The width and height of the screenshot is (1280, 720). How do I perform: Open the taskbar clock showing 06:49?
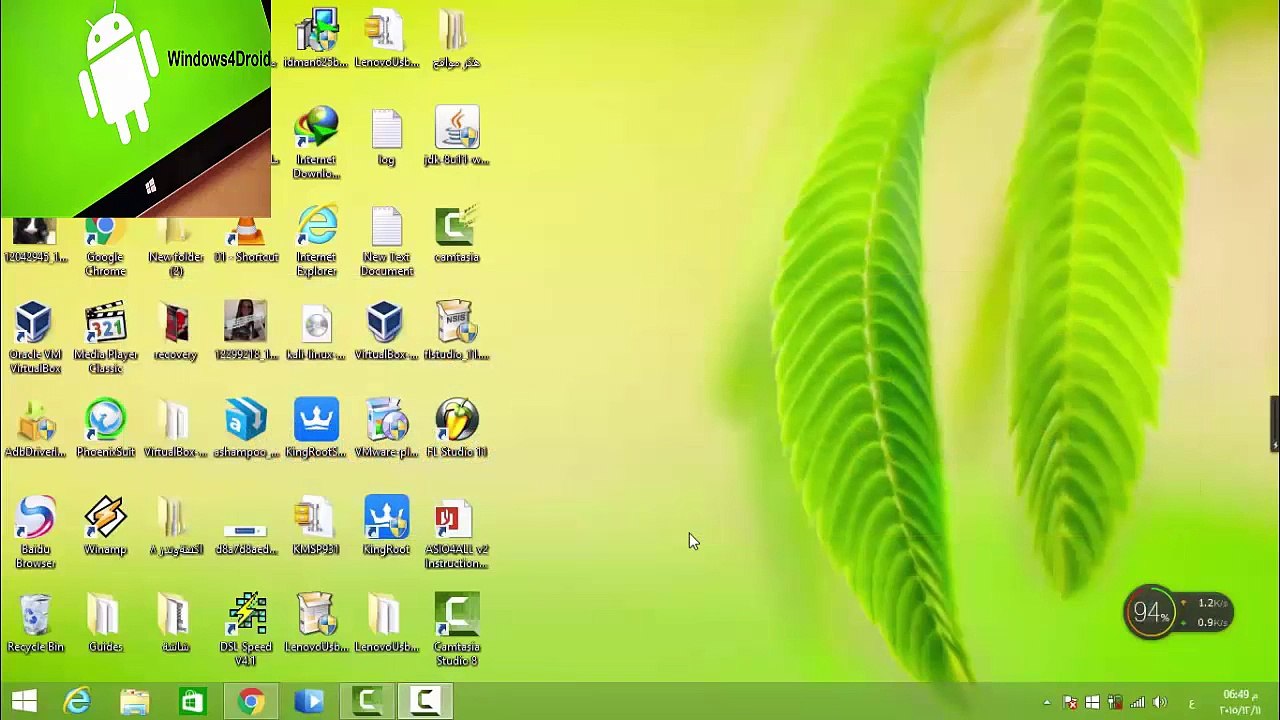pyautogui.click(x=1239, y=702)
